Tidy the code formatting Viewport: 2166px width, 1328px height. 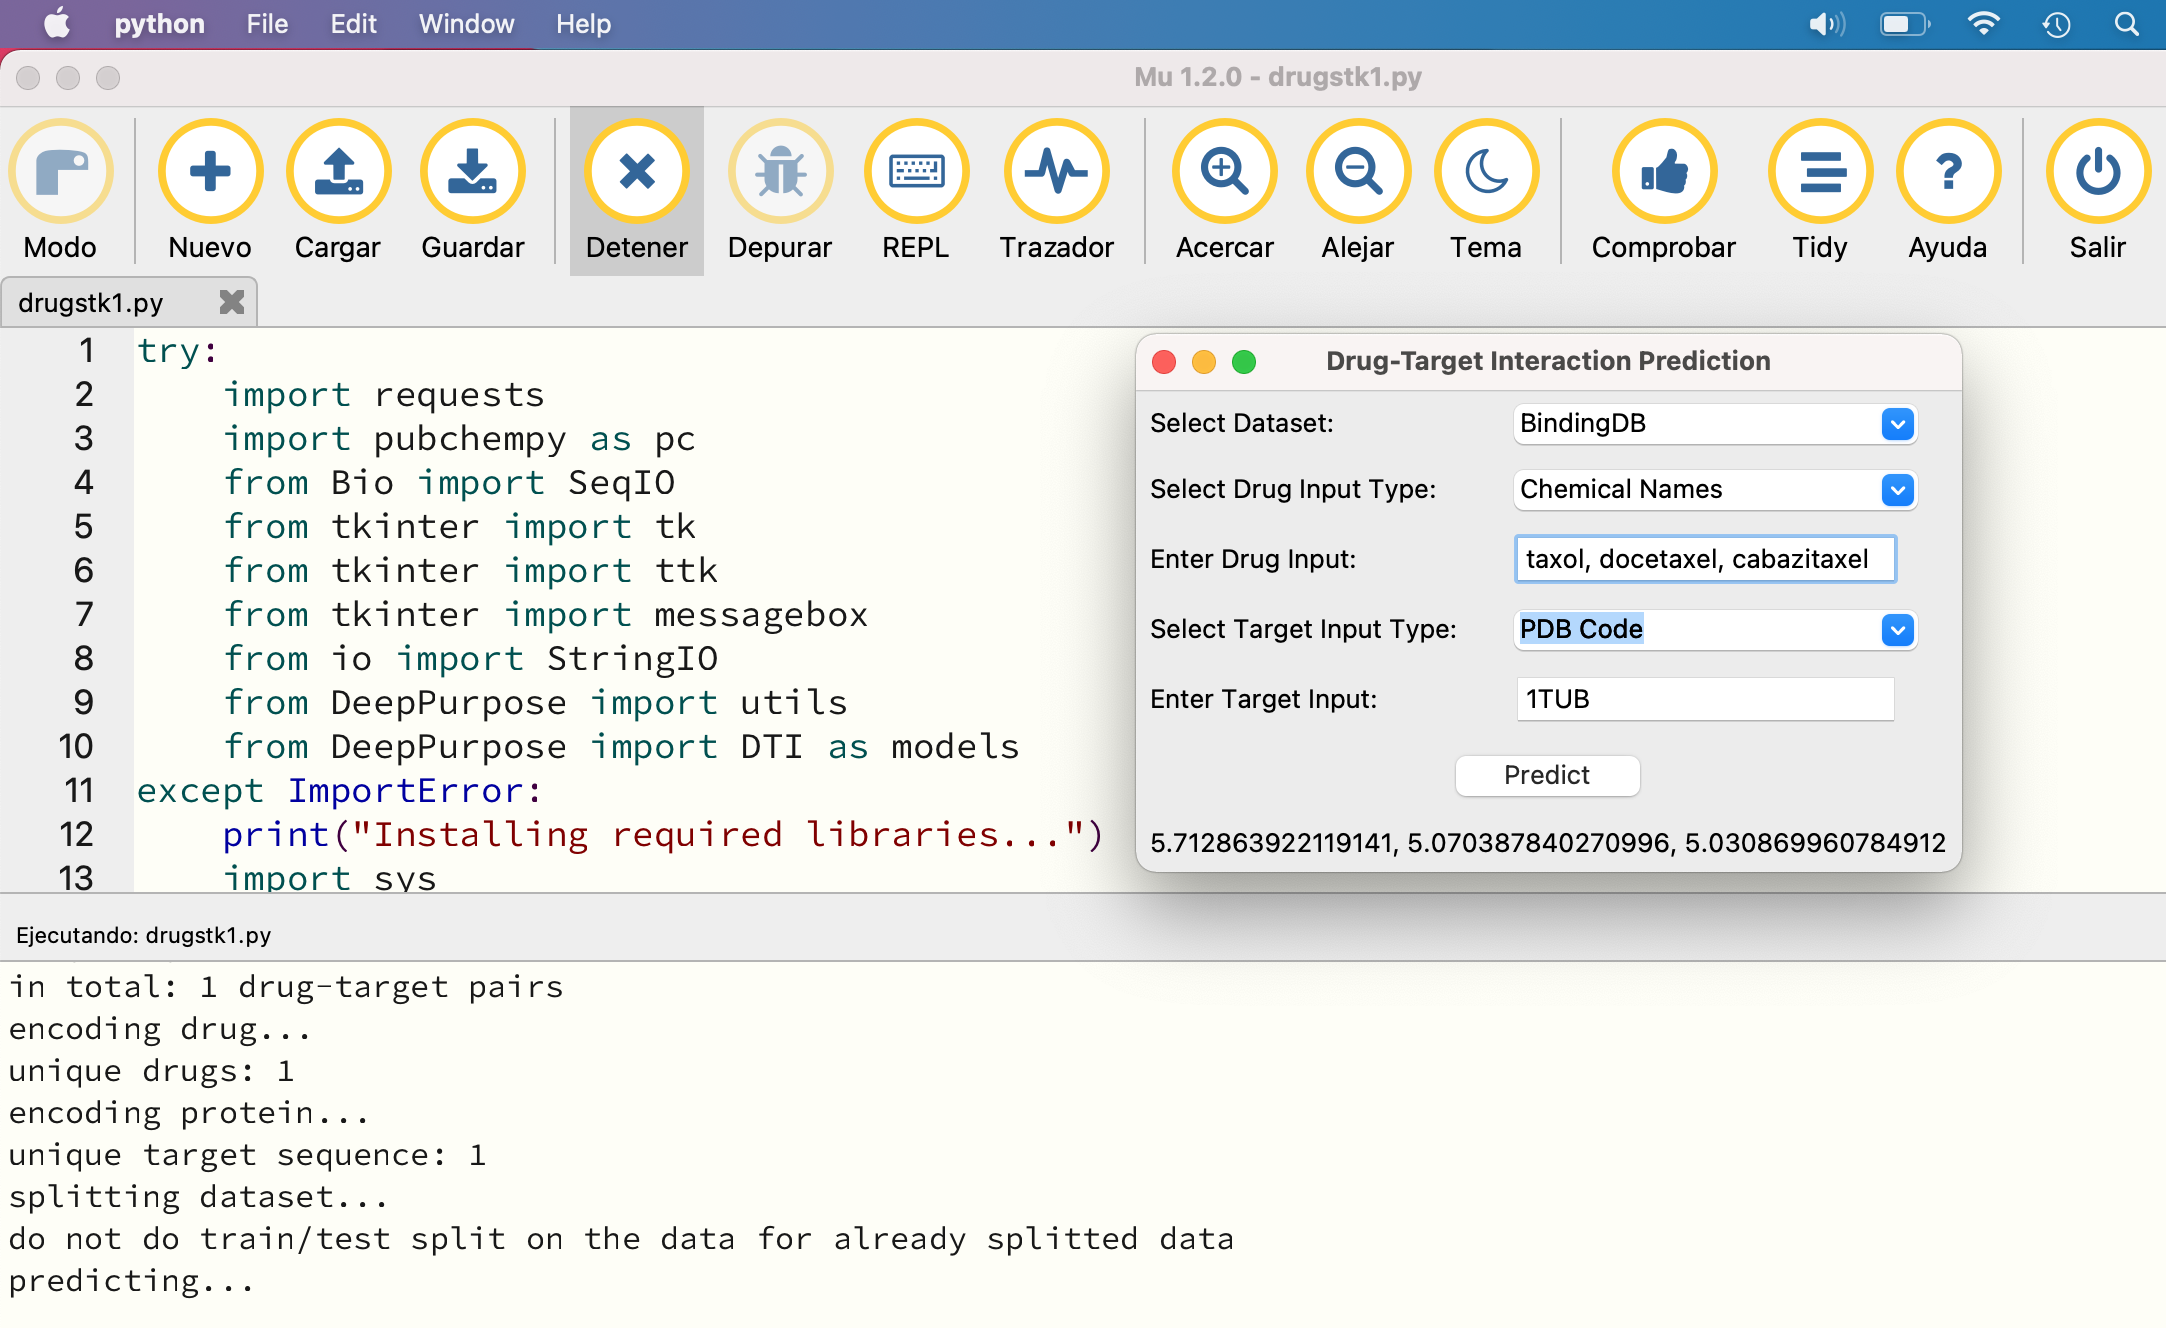point(1820,172)
